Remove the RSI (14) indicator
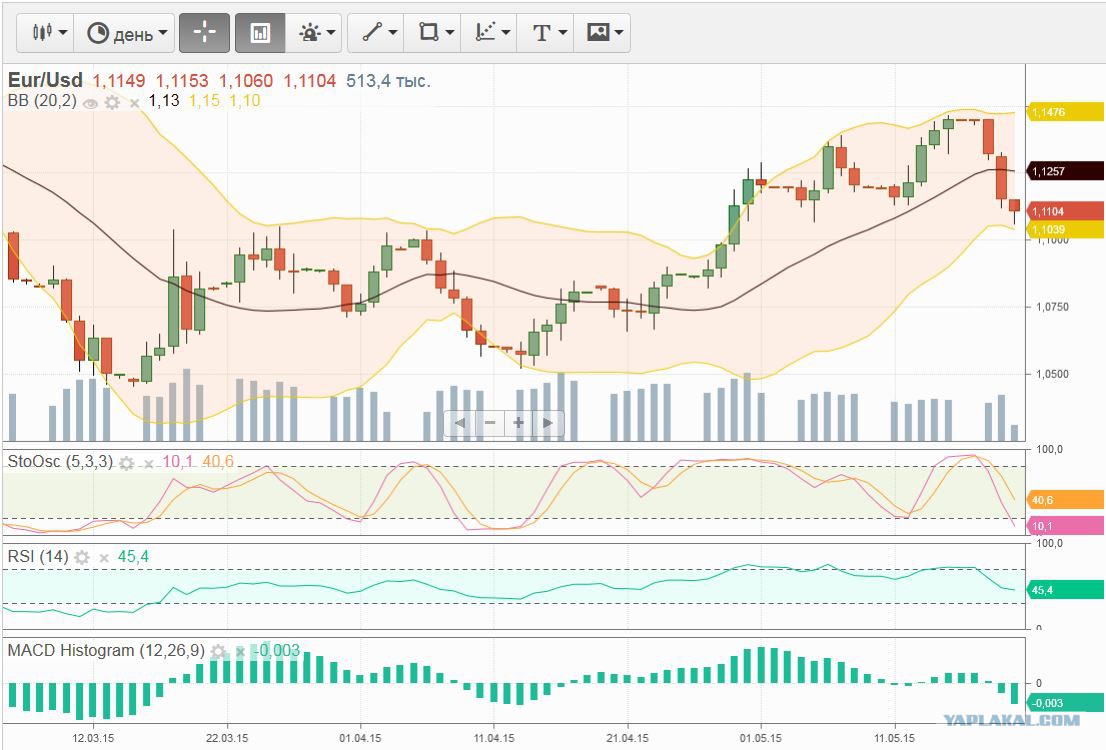This screenshot has height=750, width=1106. click(x=104, y=558)
